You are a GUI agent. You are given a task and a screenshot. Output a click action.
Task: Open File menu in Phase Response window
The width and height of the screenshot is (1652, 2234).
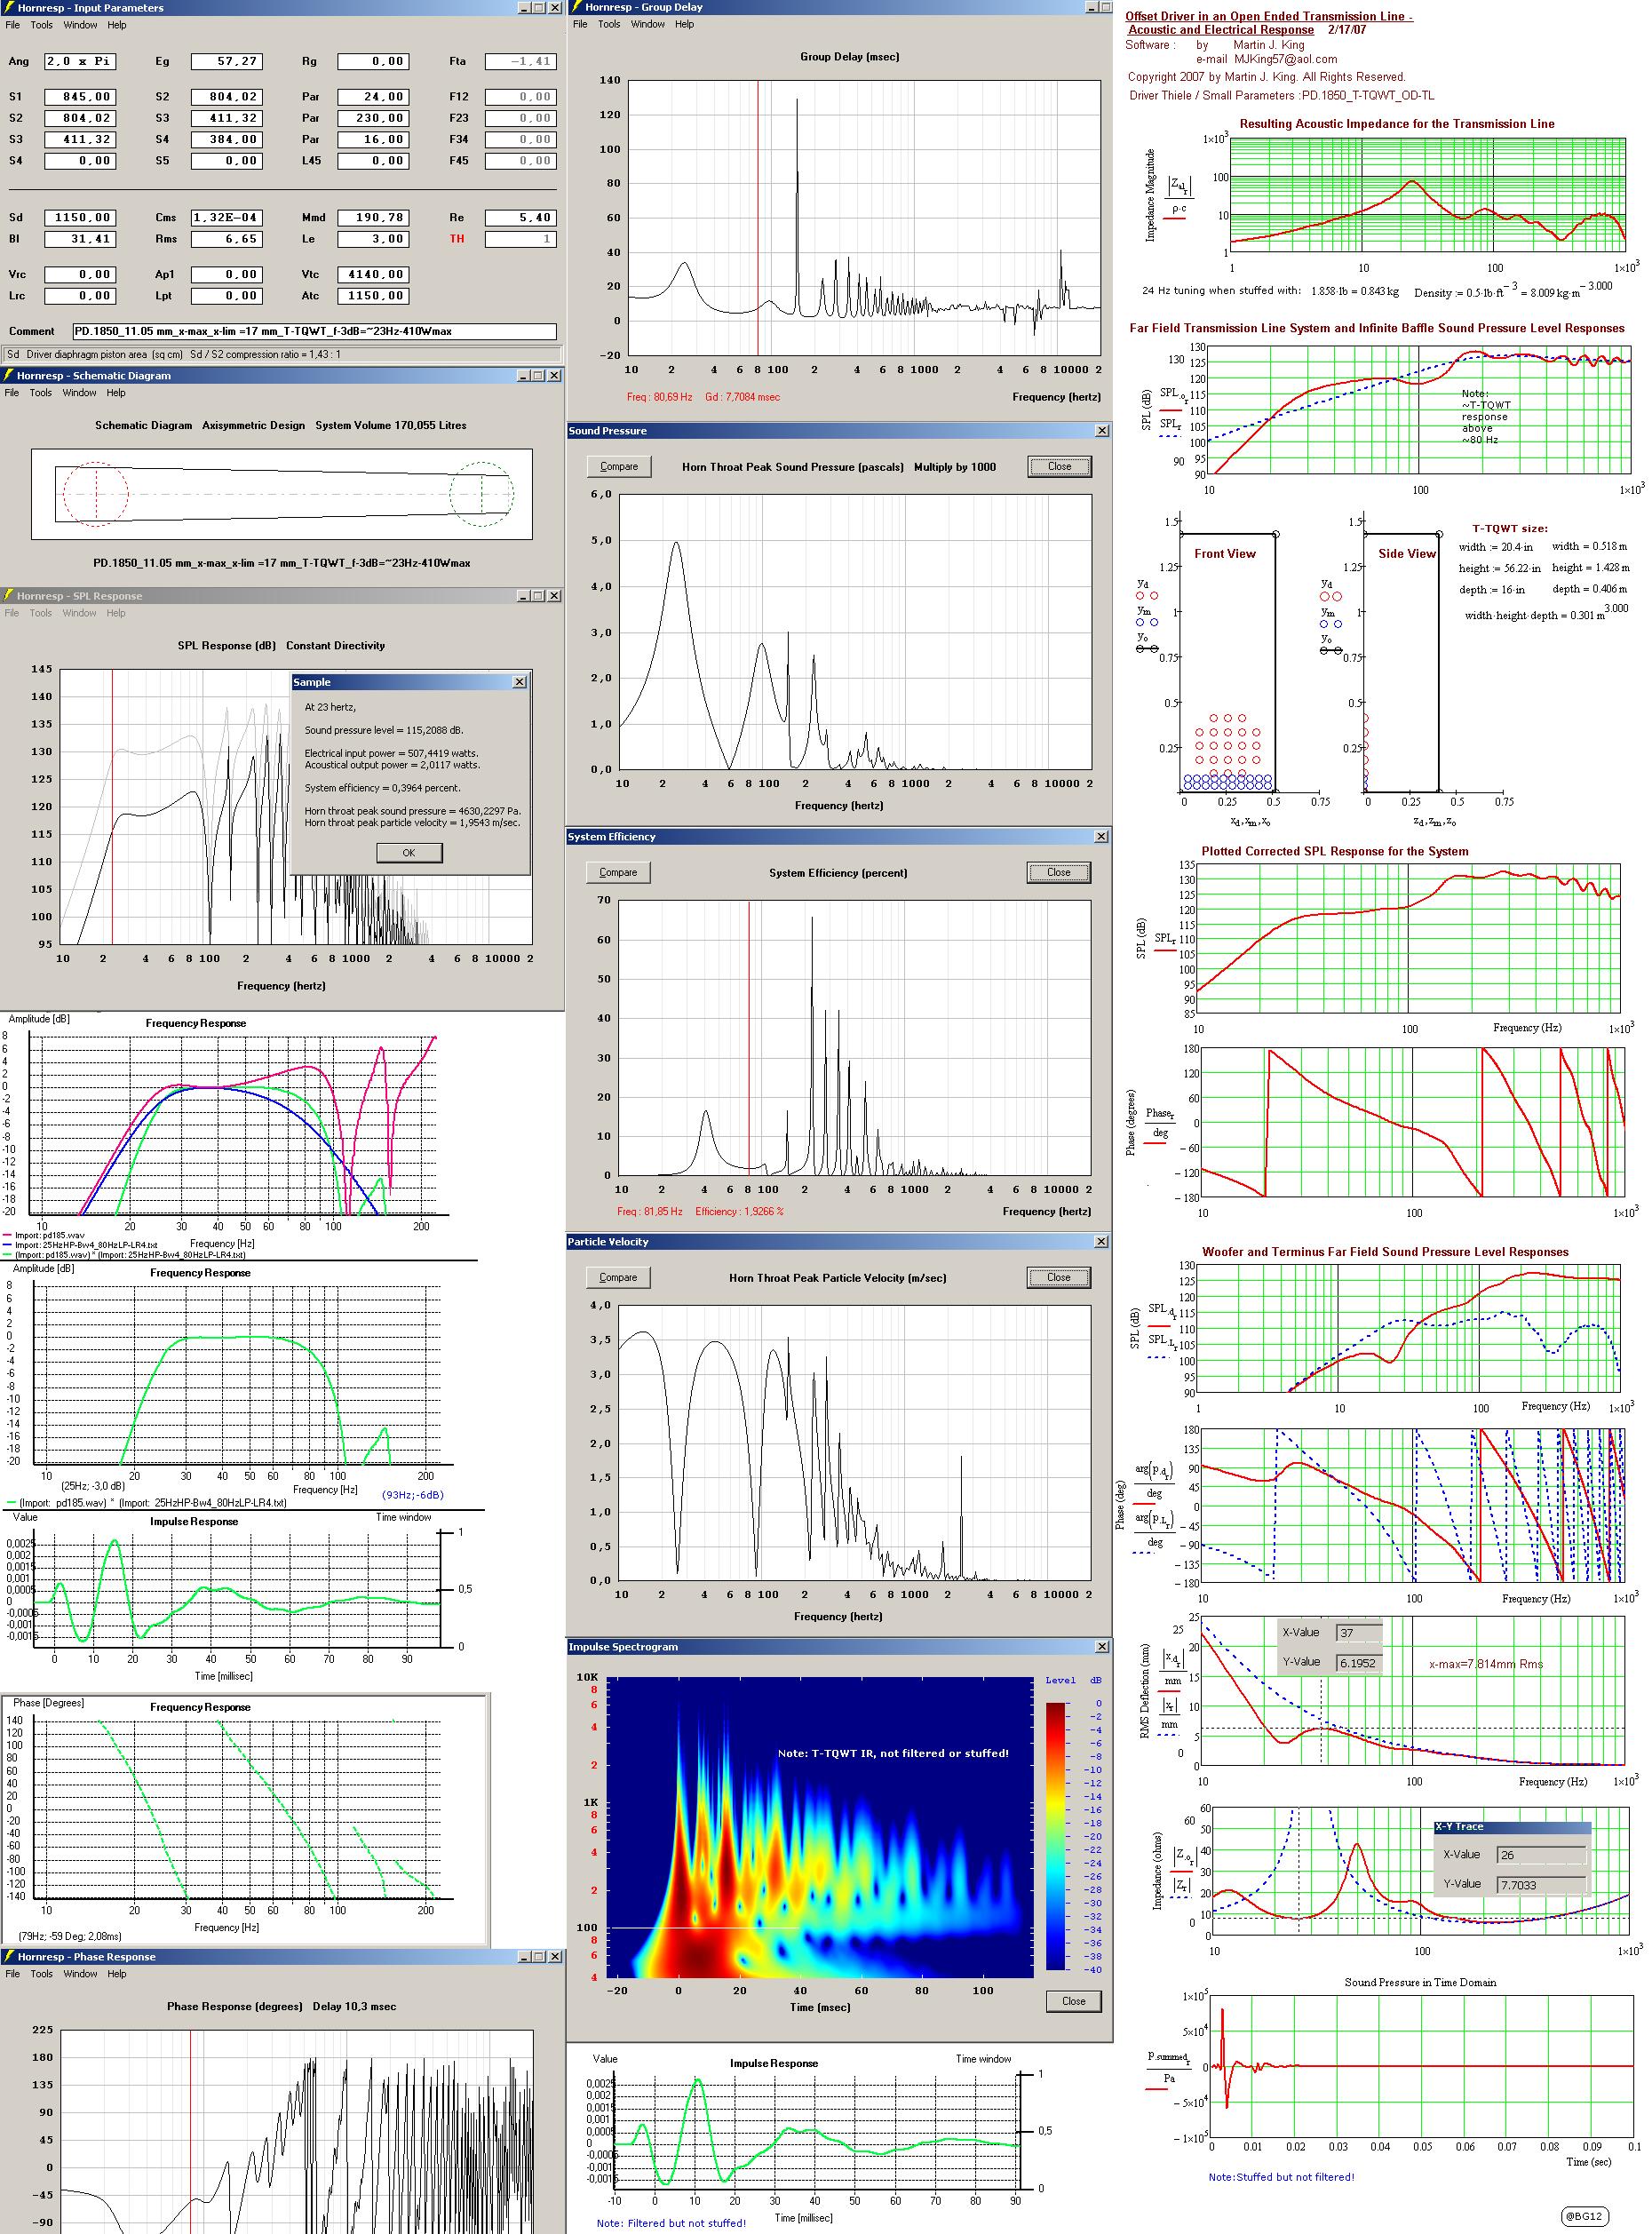tap(12, 1974)
